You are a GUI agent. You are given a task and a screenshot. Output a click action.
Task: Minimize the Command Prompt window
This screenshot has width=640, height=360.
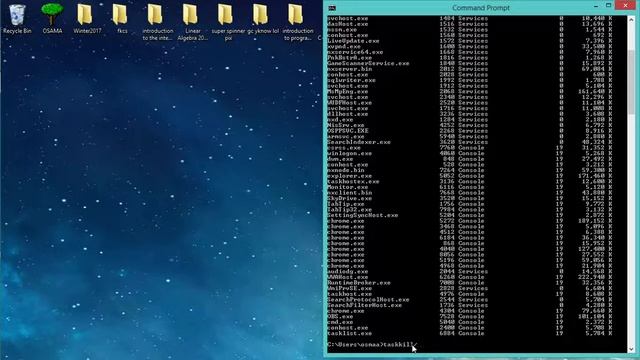click(x=596, y=6)
